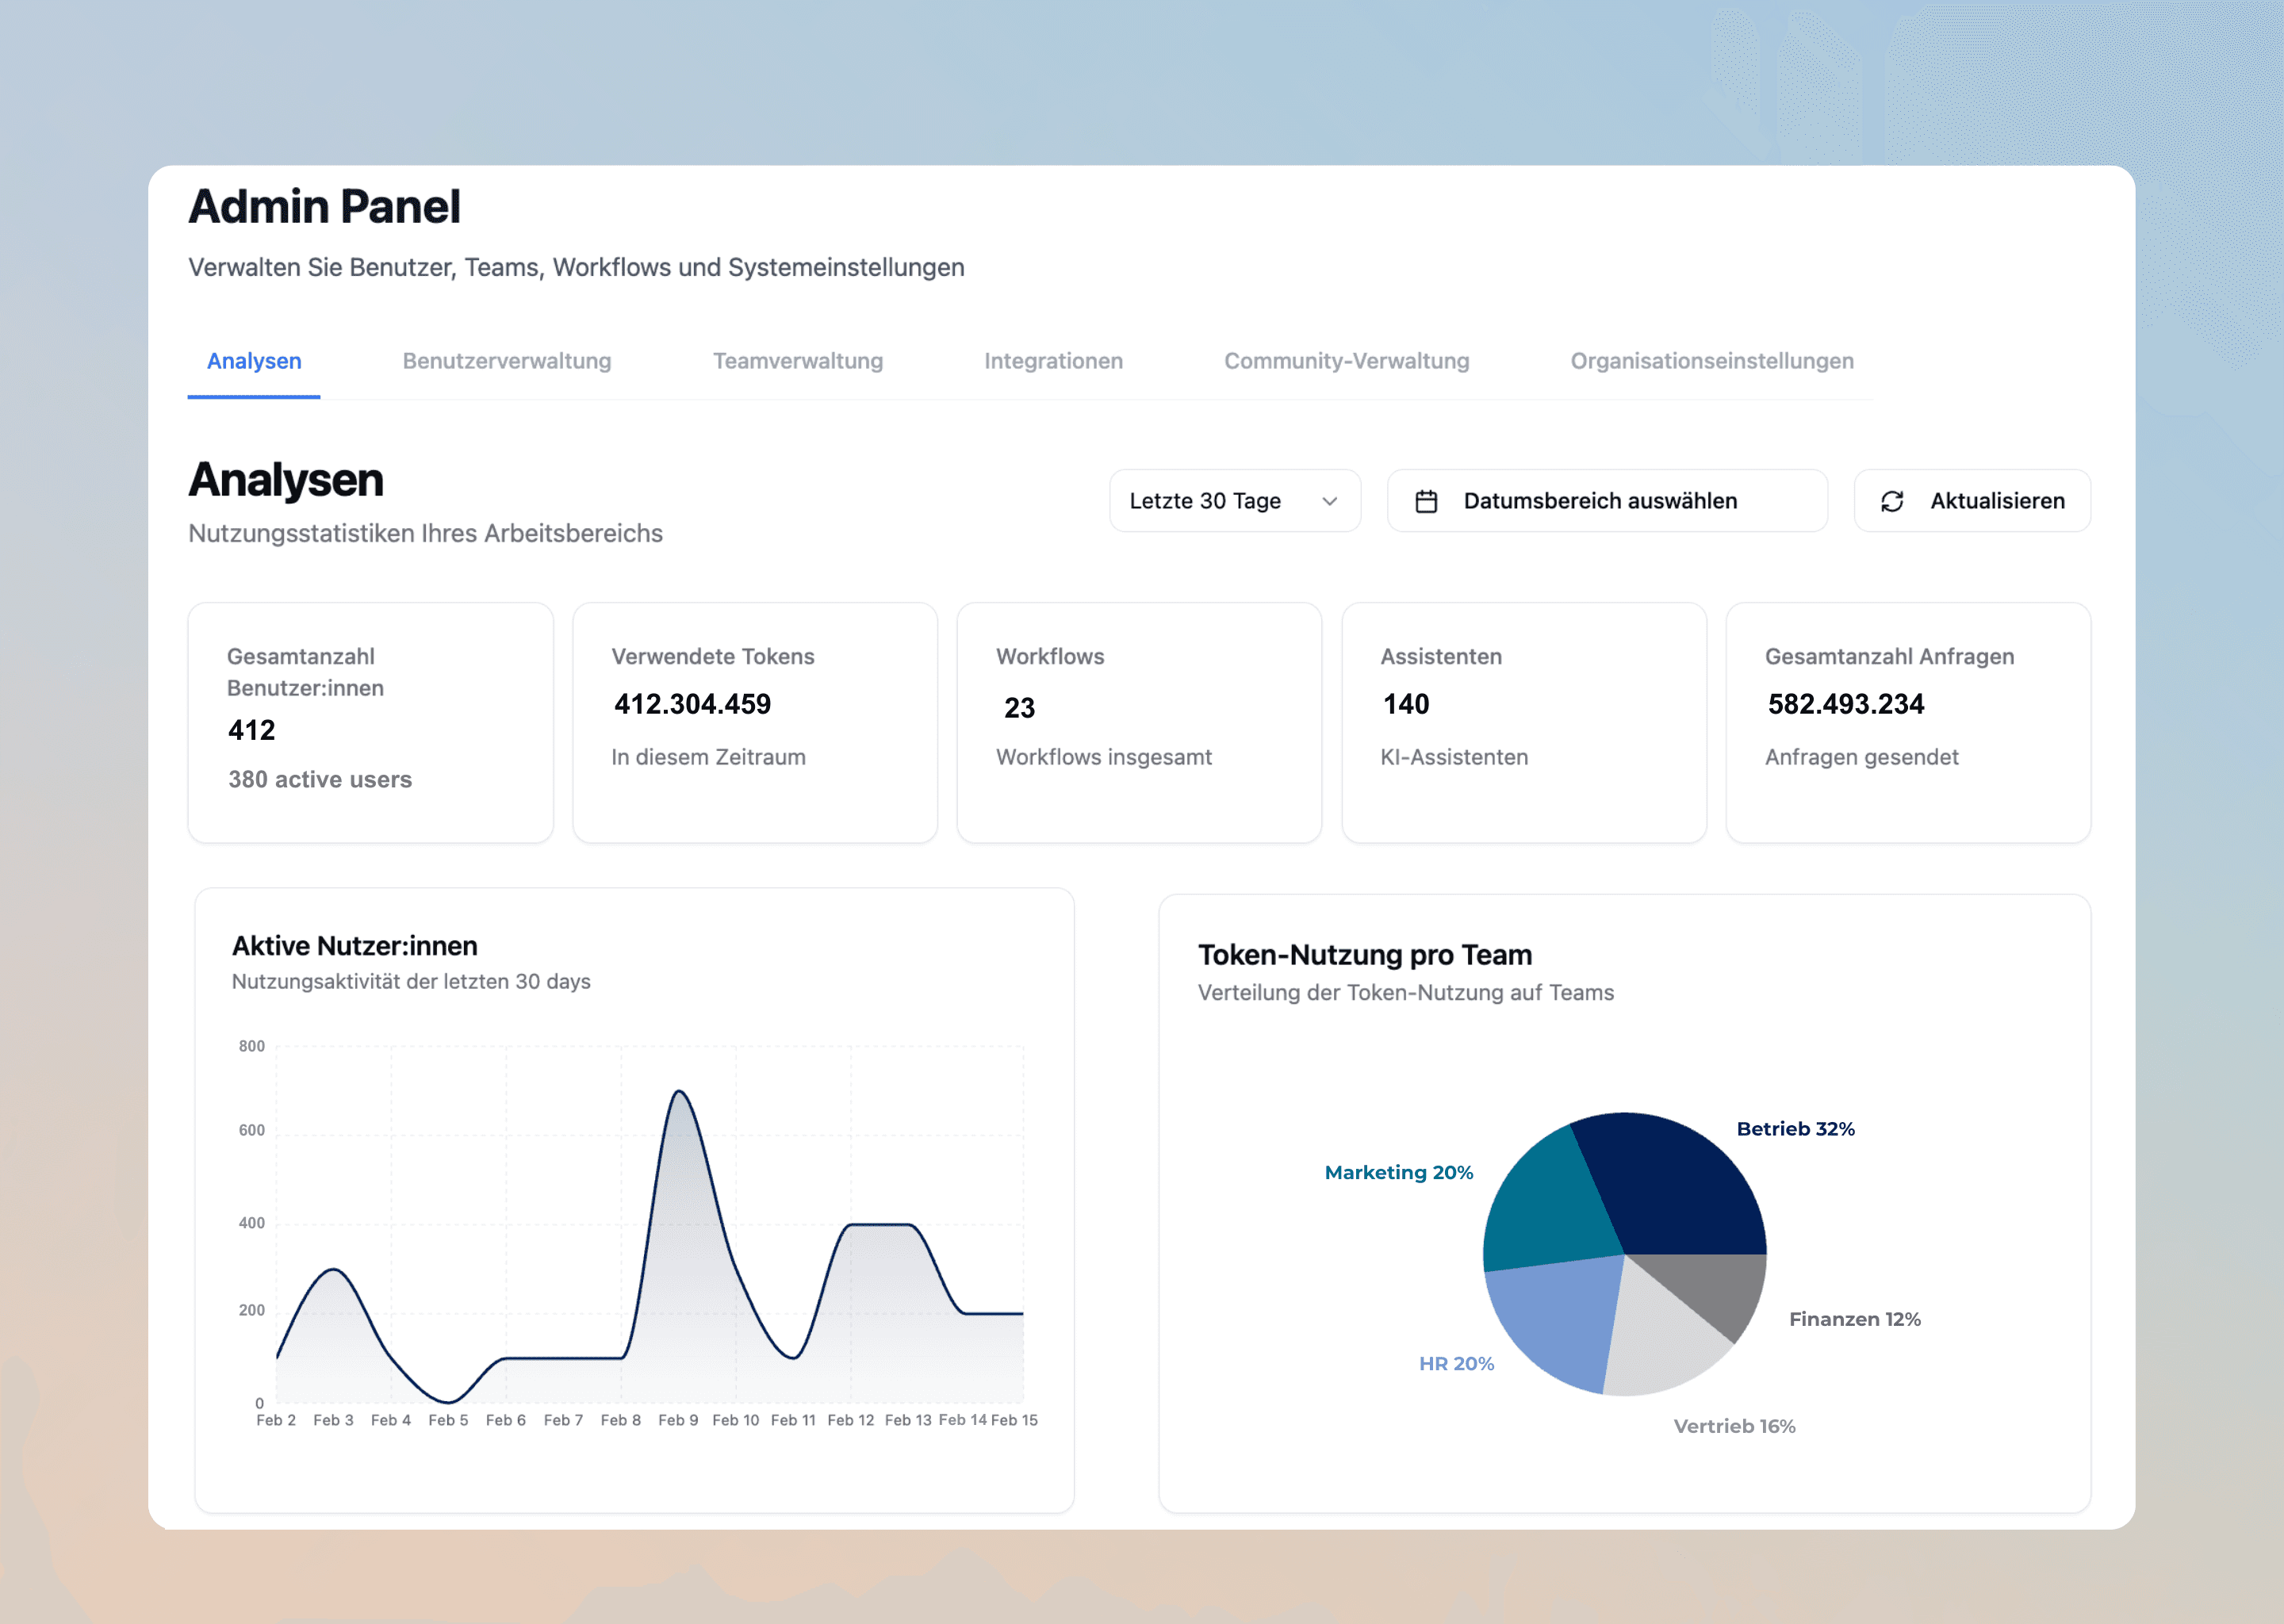Open the Gesamtanzahl Anfragen card
The width and height of the screenshot is (2284, 1624).
tap(1907, 722)
